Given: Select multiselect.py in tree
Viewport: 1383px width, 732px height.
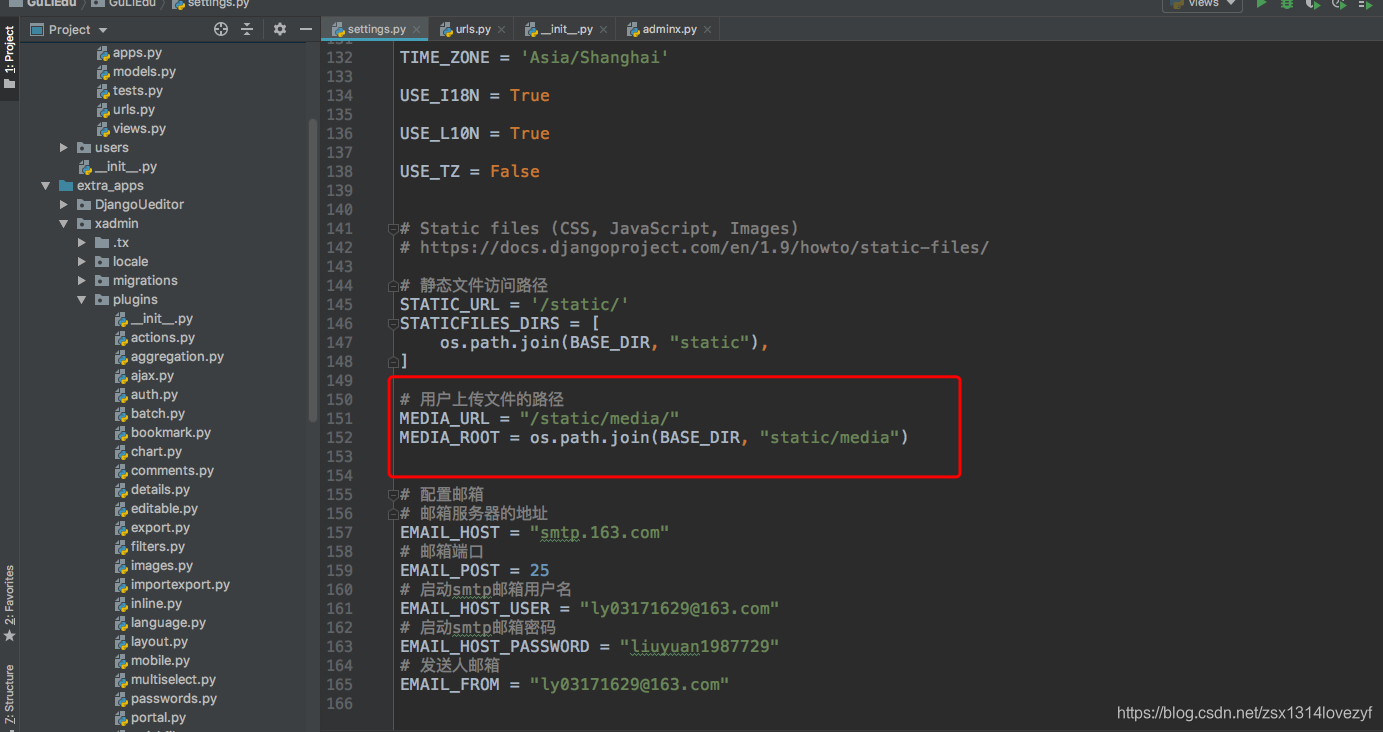Looking at the screenshot, I should coord(165,680).
